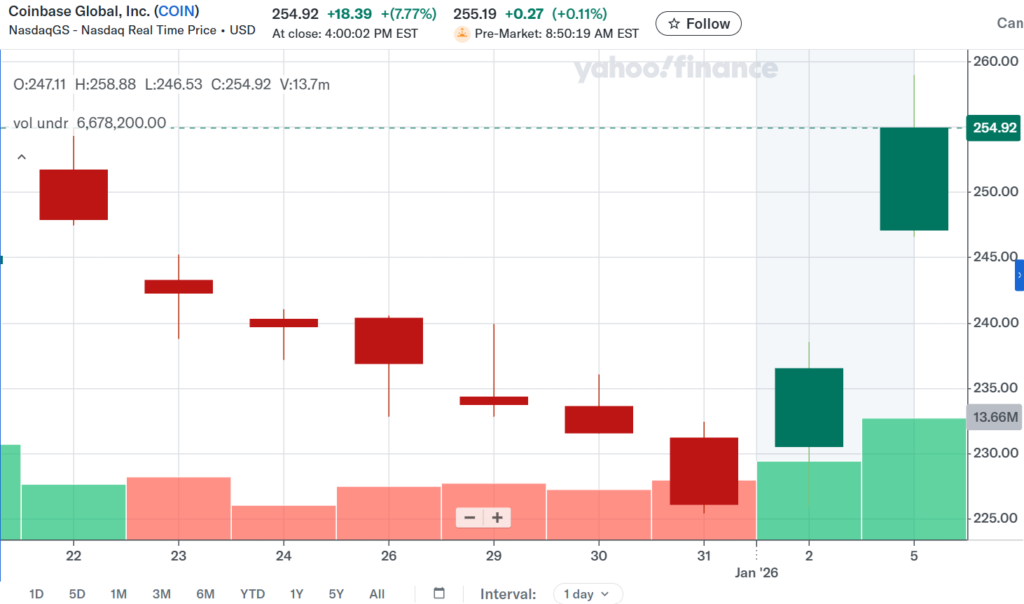The image size is (1024, 604).
Task: Click the blue arrow on the right price axis
Action: point(1018,274)
